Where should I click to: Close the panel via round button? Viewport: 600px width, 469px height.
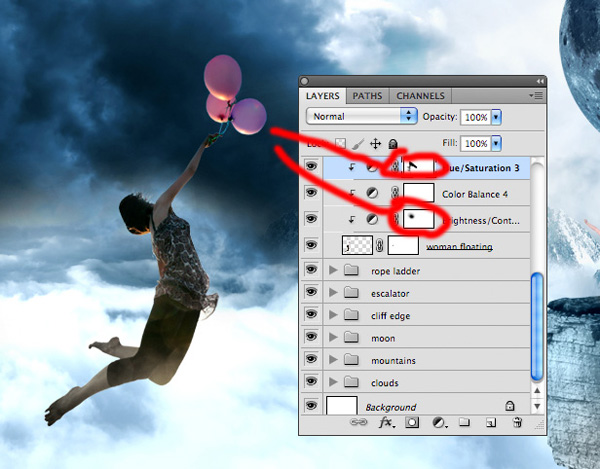305,81
